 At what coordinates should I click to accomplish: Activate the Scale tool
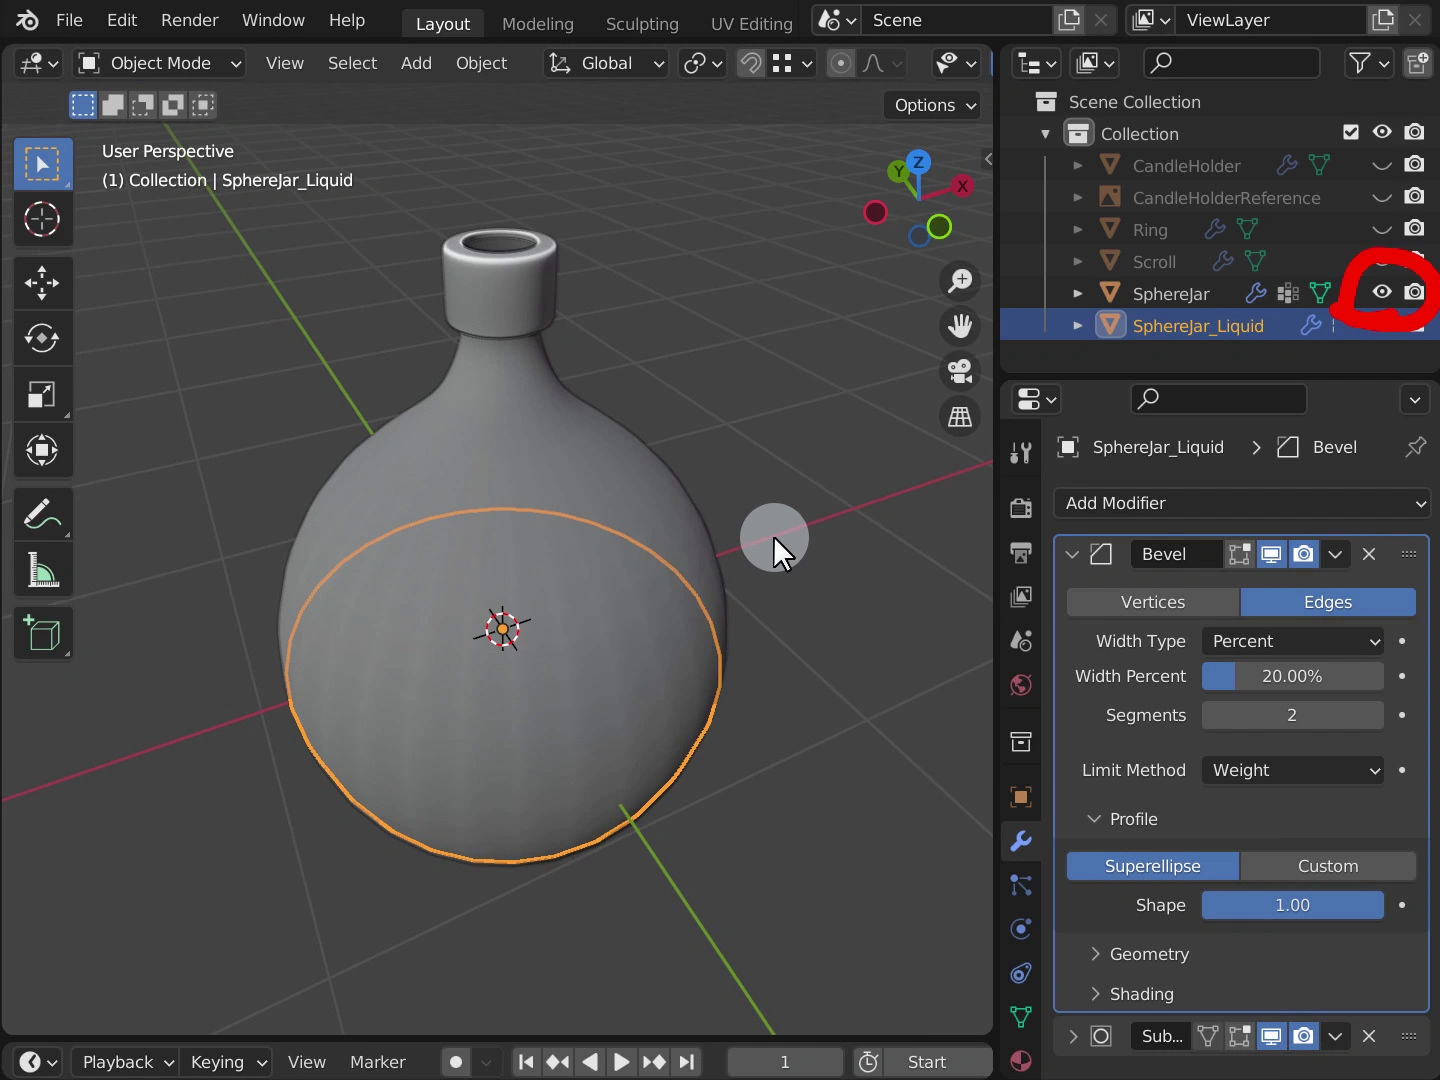42,395
